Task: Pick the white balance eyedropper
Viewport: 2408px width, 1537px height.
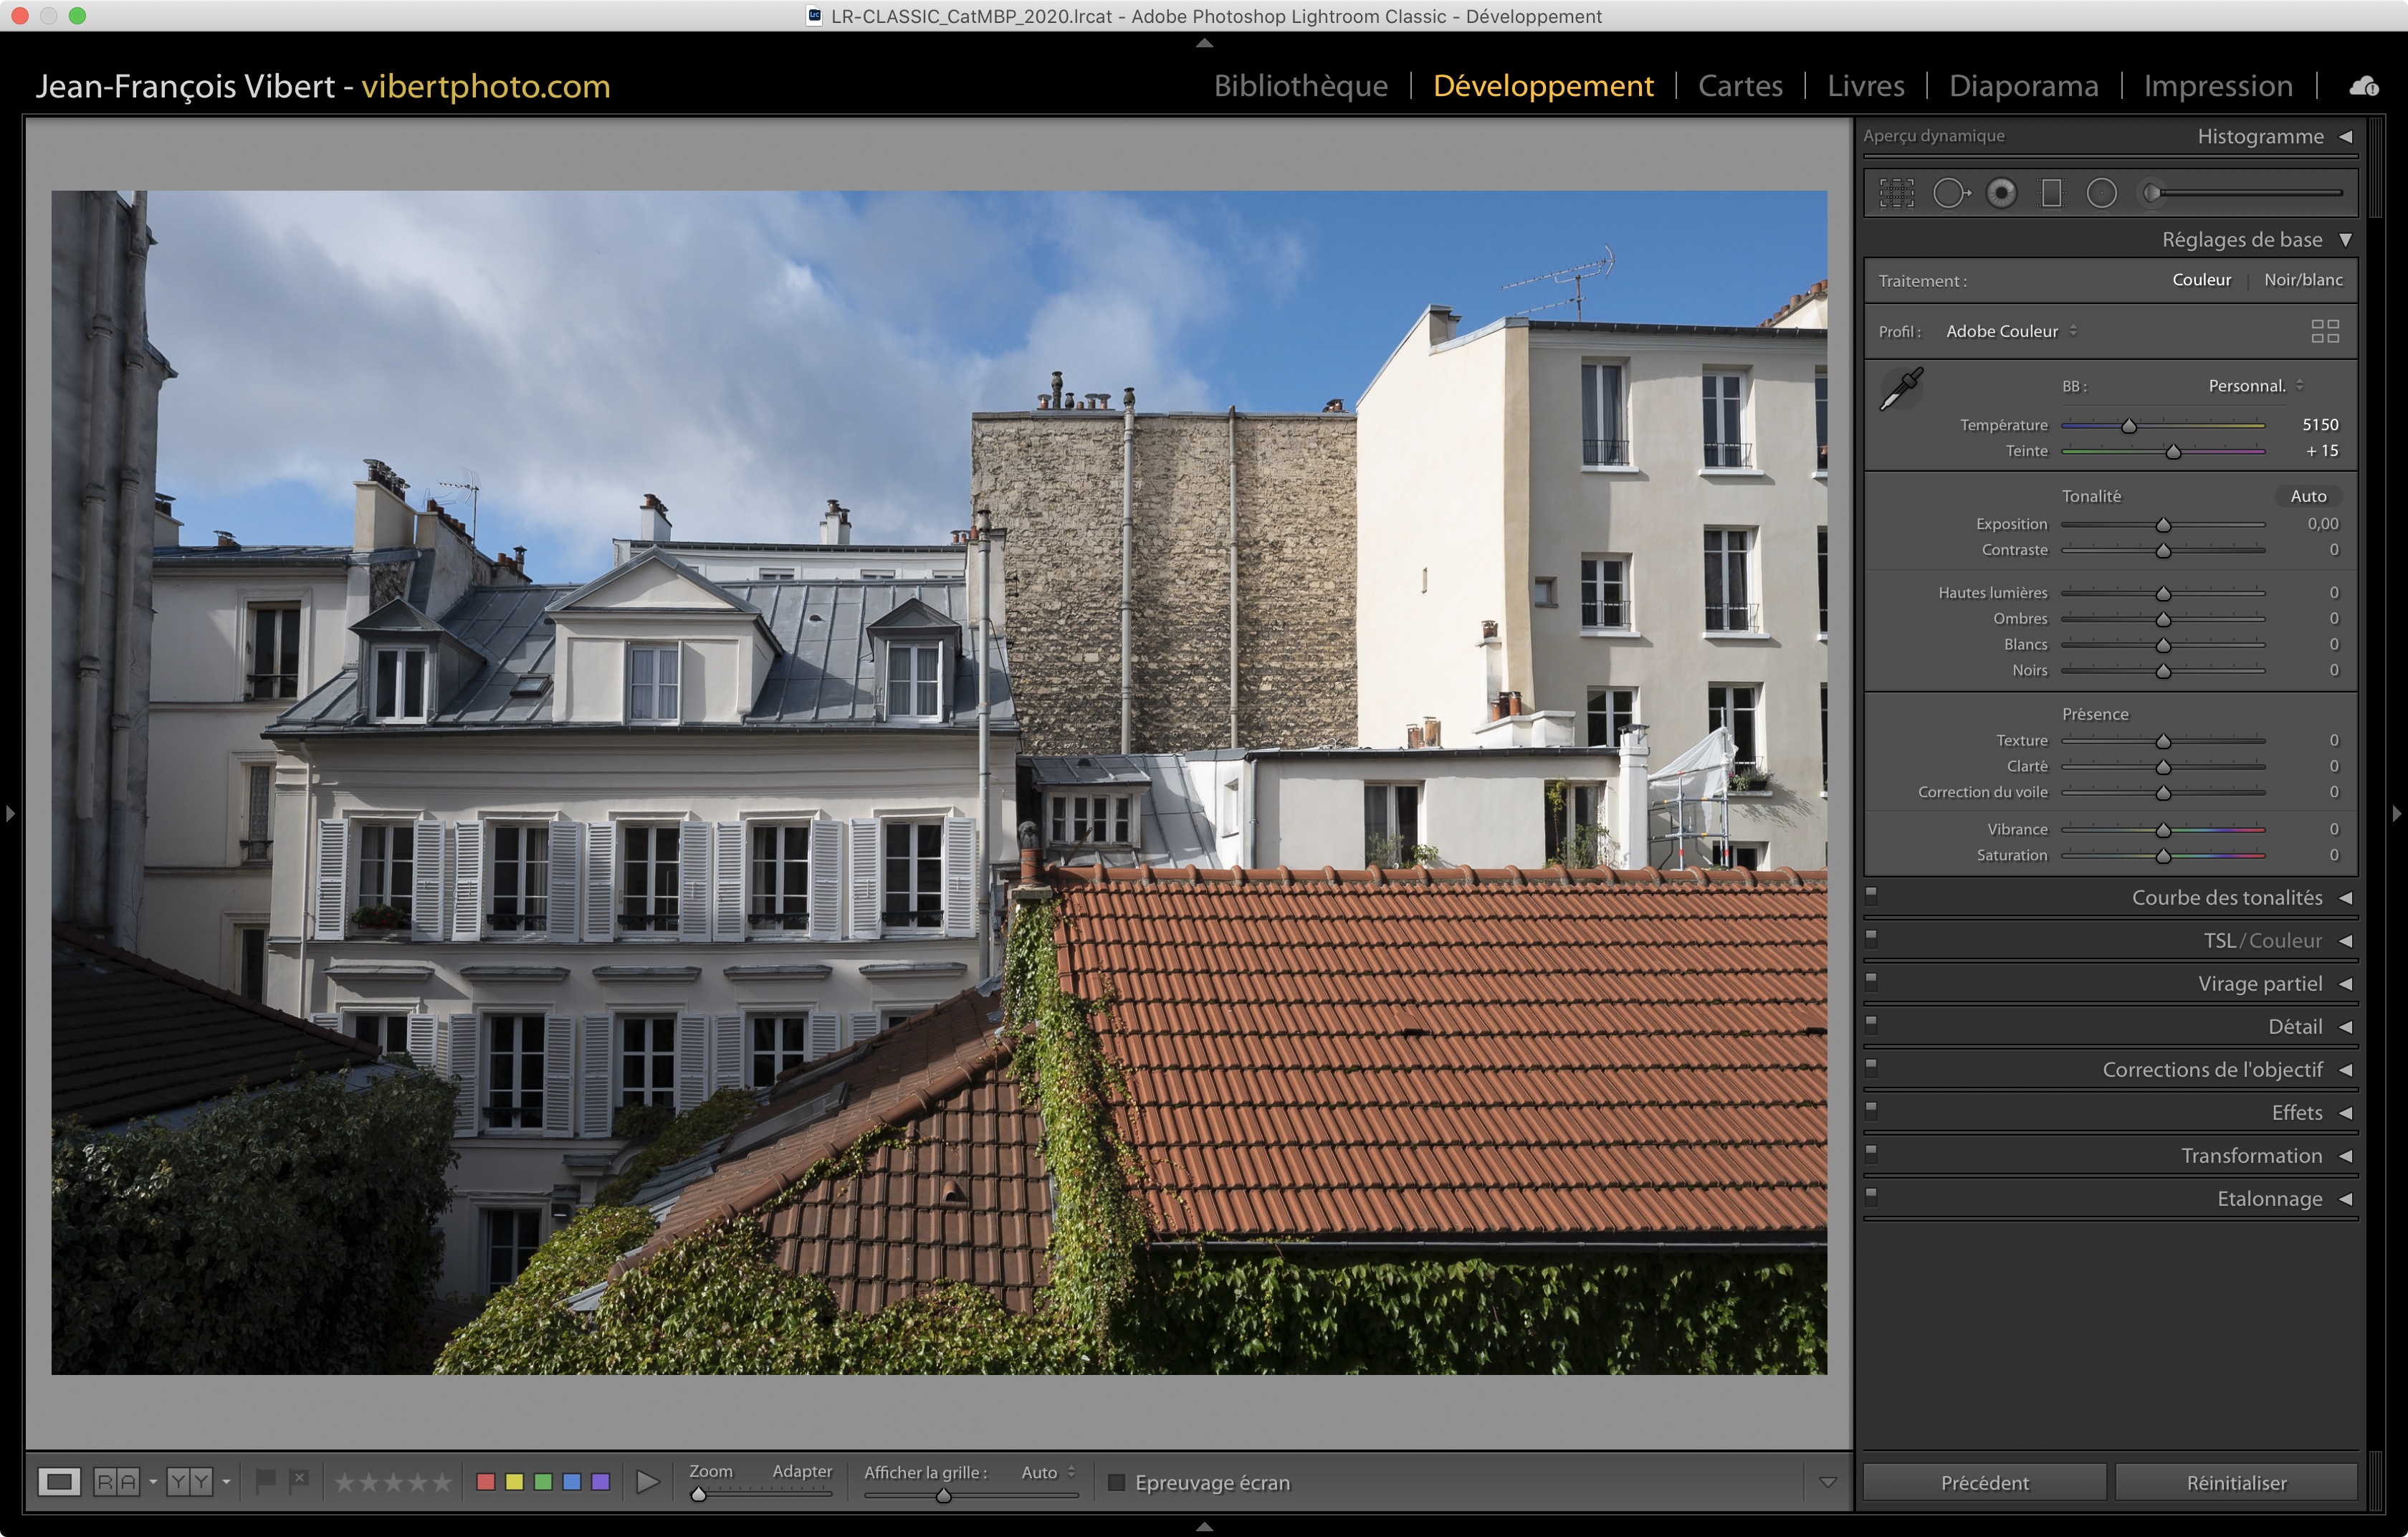Action: click(x=1901, y=389)
